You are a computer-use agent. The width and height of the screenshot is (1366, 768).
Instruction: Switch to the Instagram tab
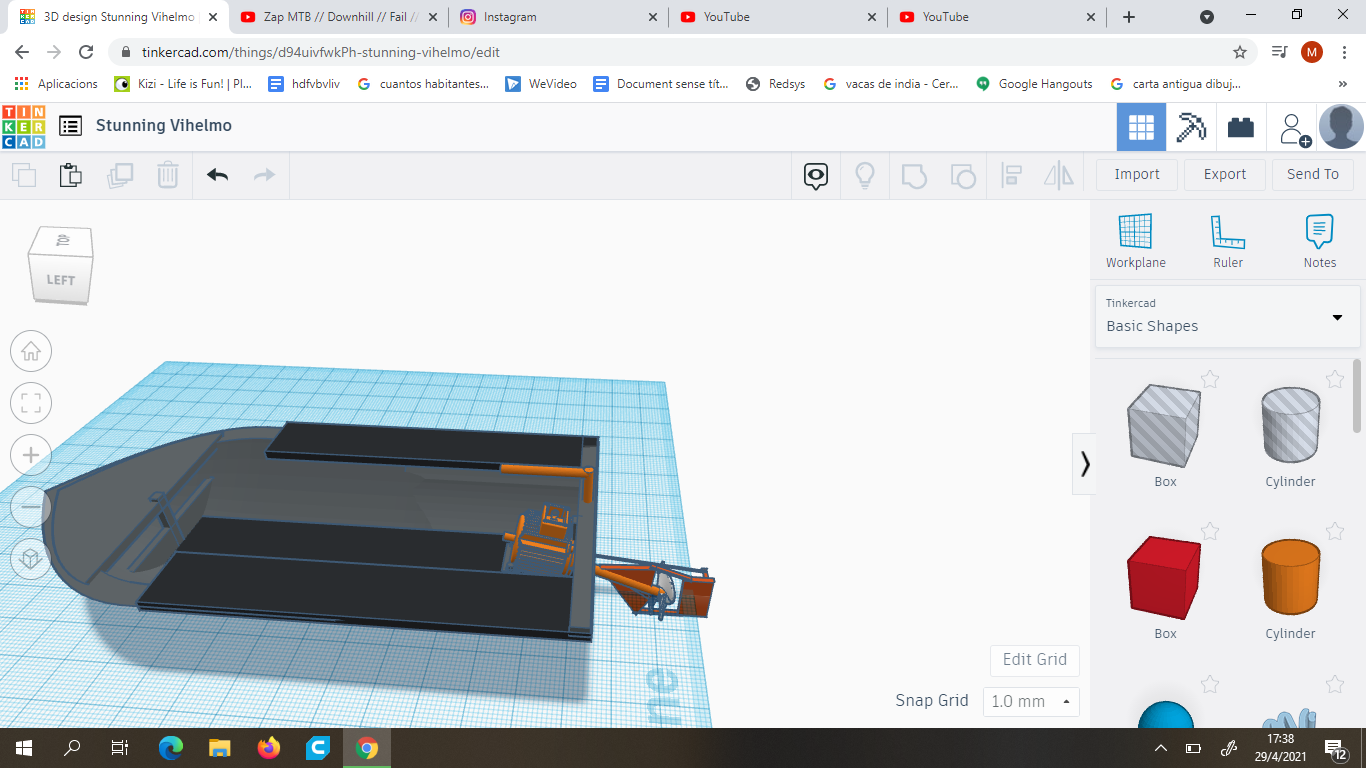pyautogui.click(x=558, y=17)
